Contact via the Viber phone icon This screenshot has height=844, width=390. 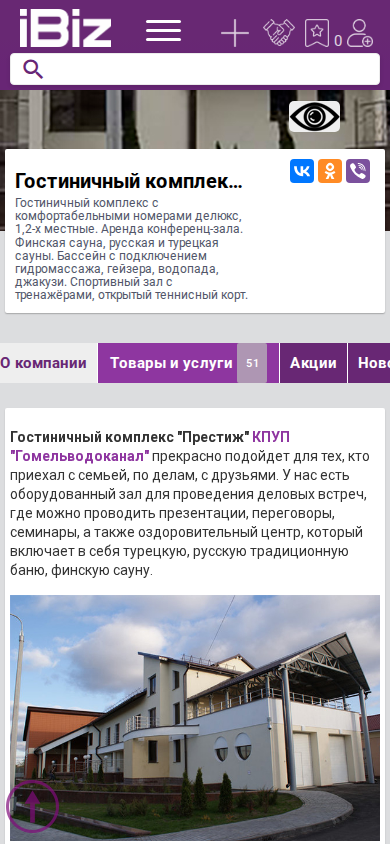pyautogui.click(x=358, y=171)
